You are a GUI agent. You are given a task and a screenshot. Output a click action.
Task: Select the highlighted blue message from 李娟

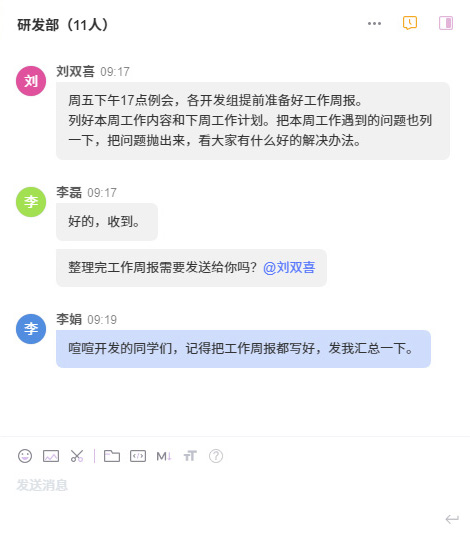(243, 349)
